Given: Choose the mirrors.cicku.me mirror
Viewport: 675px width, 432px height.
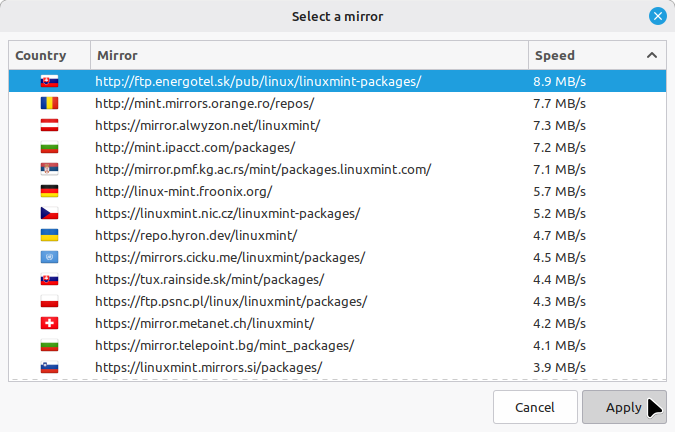Looking at the screenshot, I should 230,257.
